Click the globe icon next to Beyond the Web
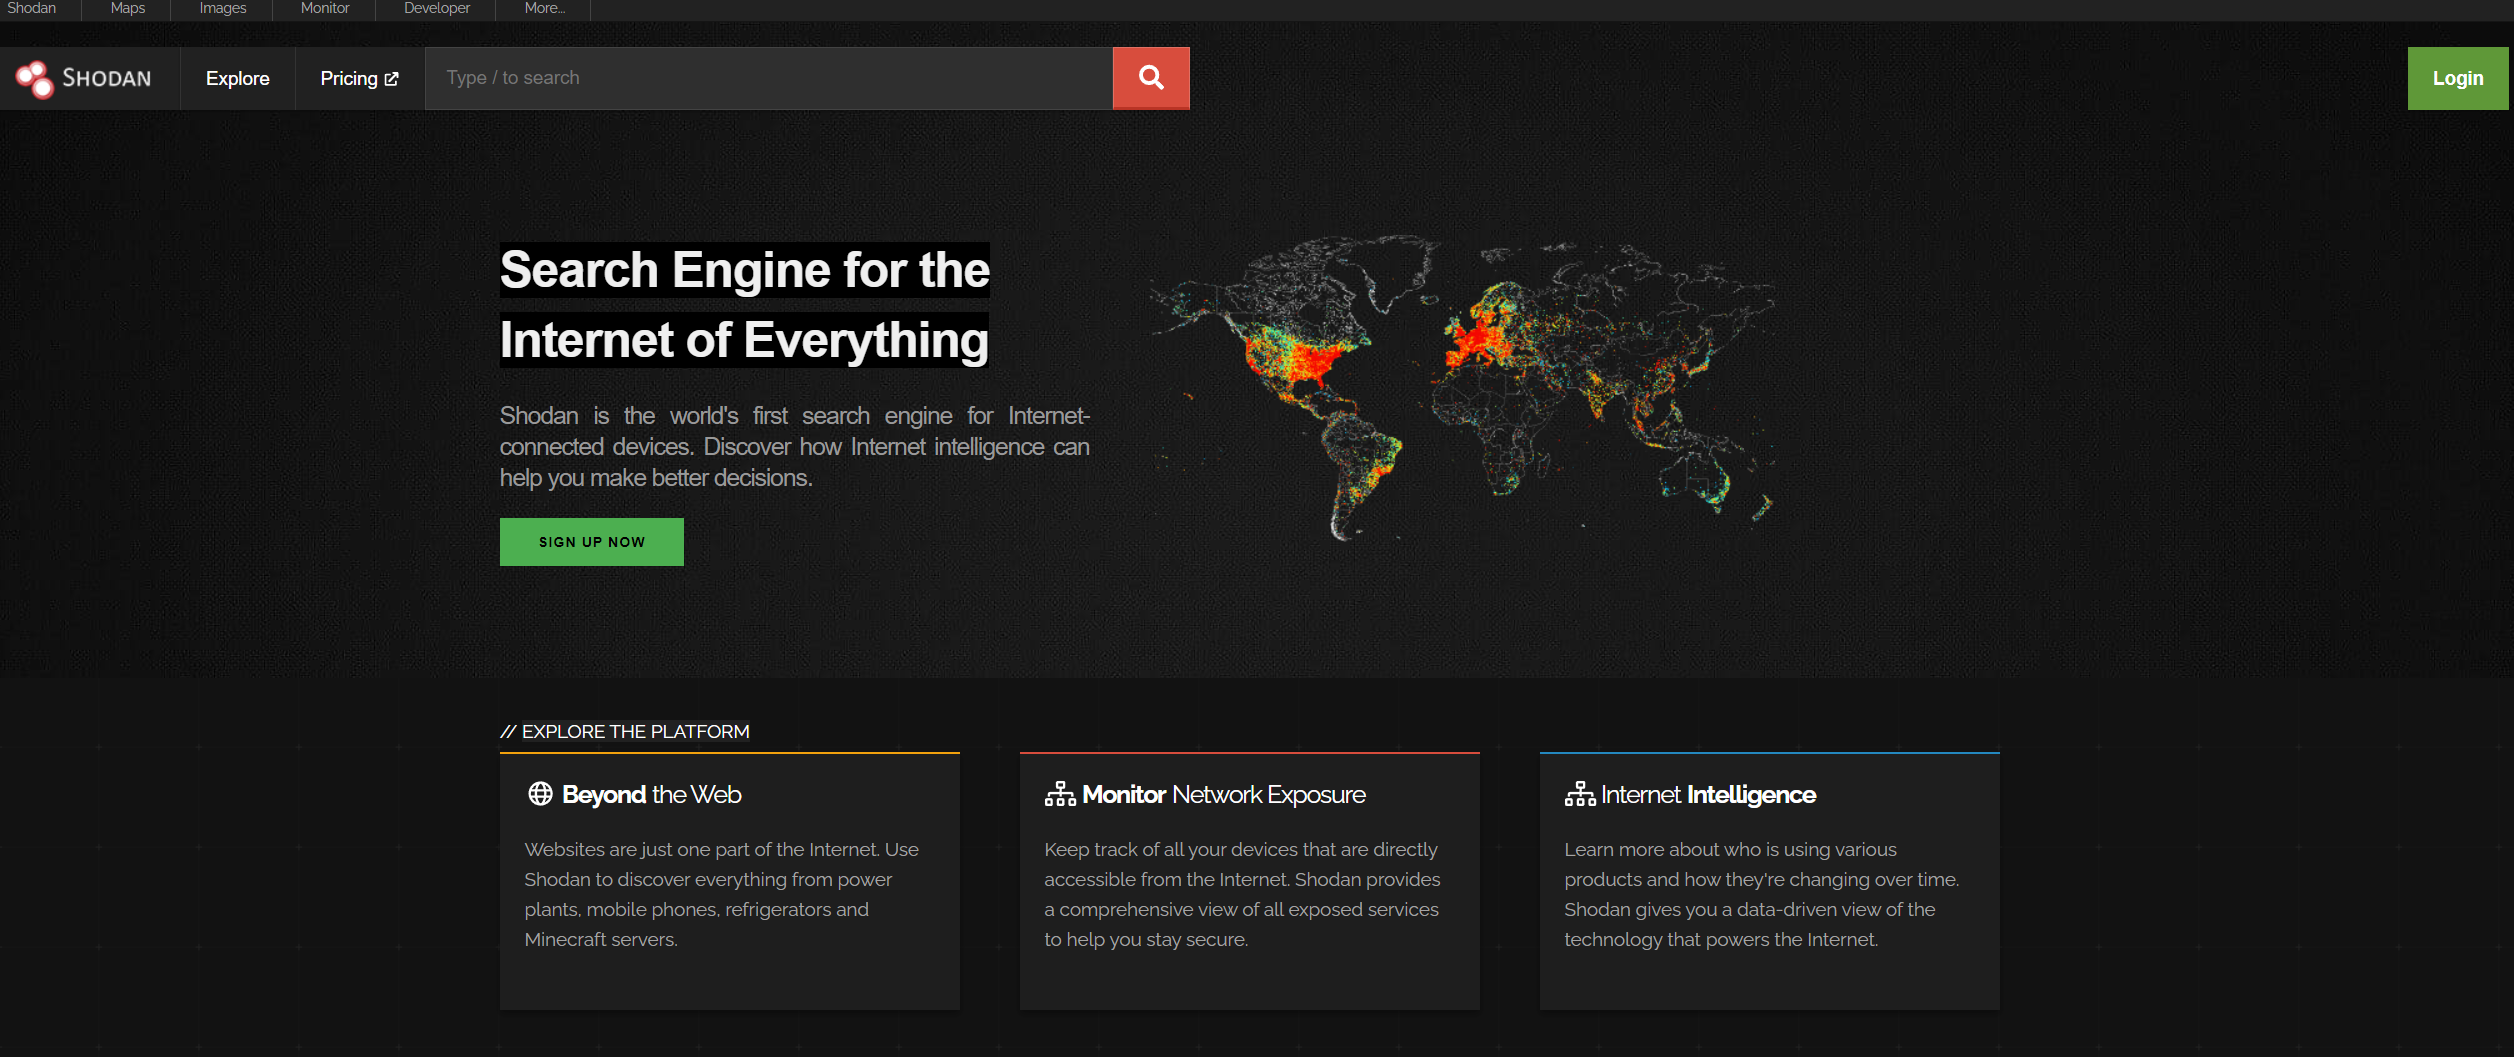 [x=540, y=794]
